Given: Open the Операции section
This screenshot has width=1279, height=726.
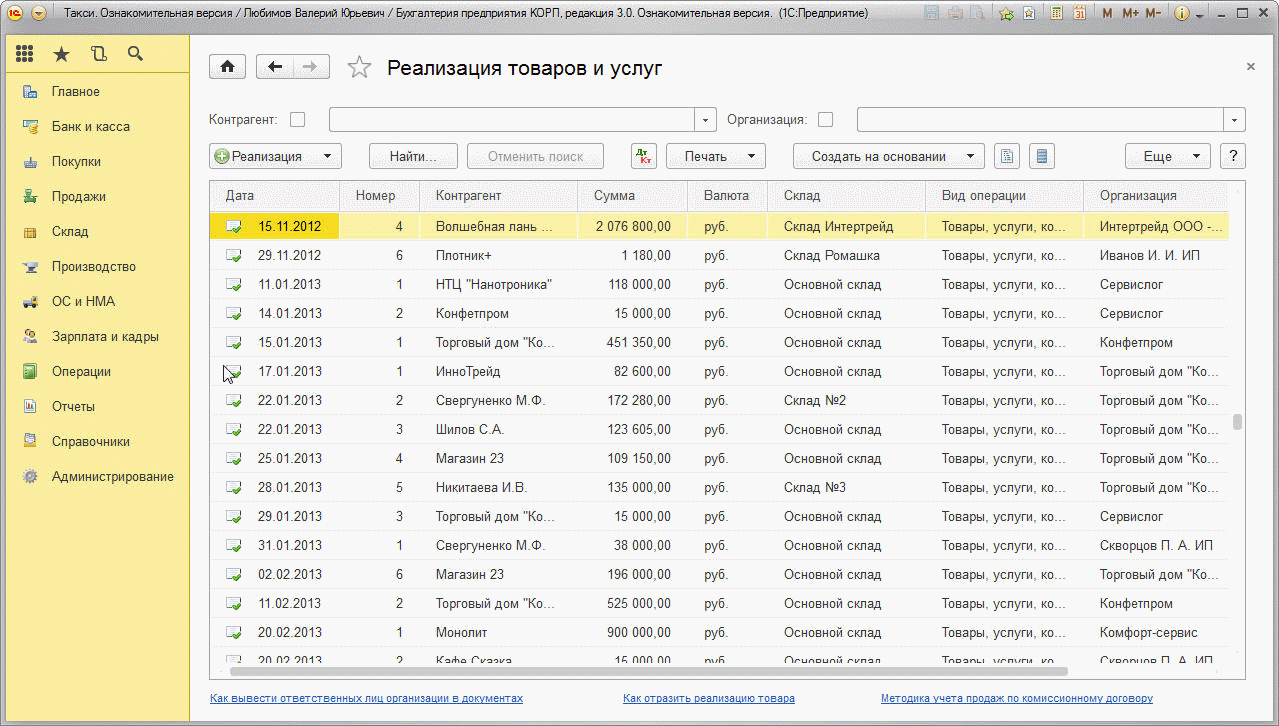Looking at the screenshot, I should point(95,371).
